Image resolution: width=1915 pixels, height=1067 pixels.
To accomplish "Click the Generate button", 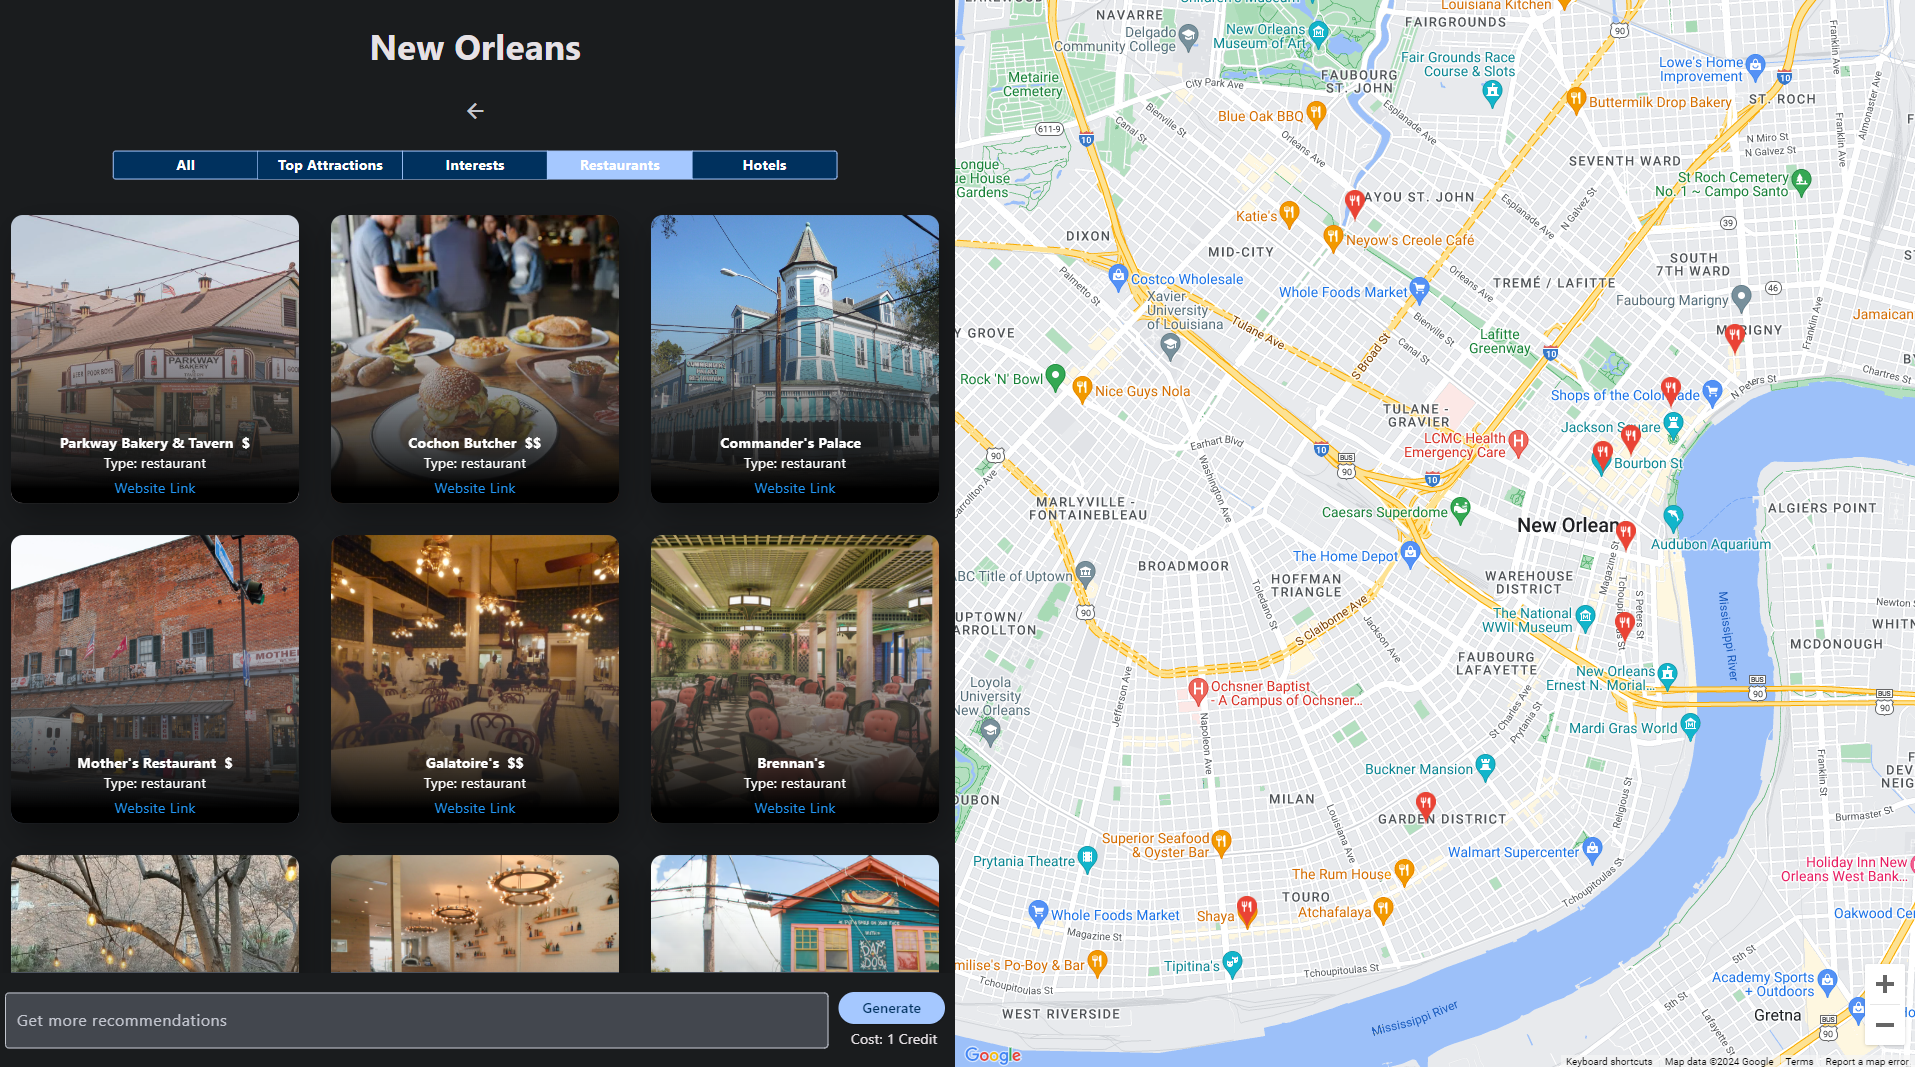I will coord(891,1008).
